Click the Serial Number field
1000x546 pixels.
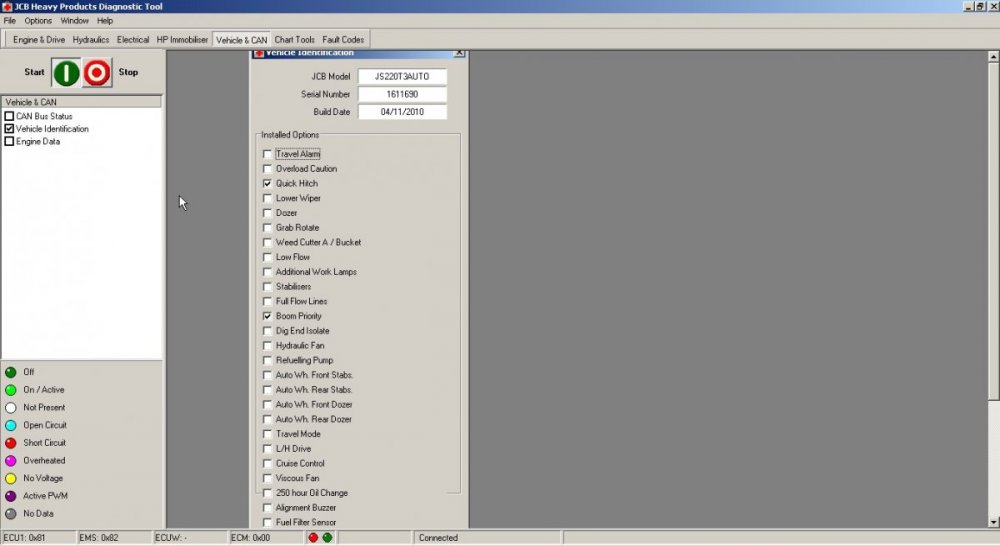(x=402, y=94)
